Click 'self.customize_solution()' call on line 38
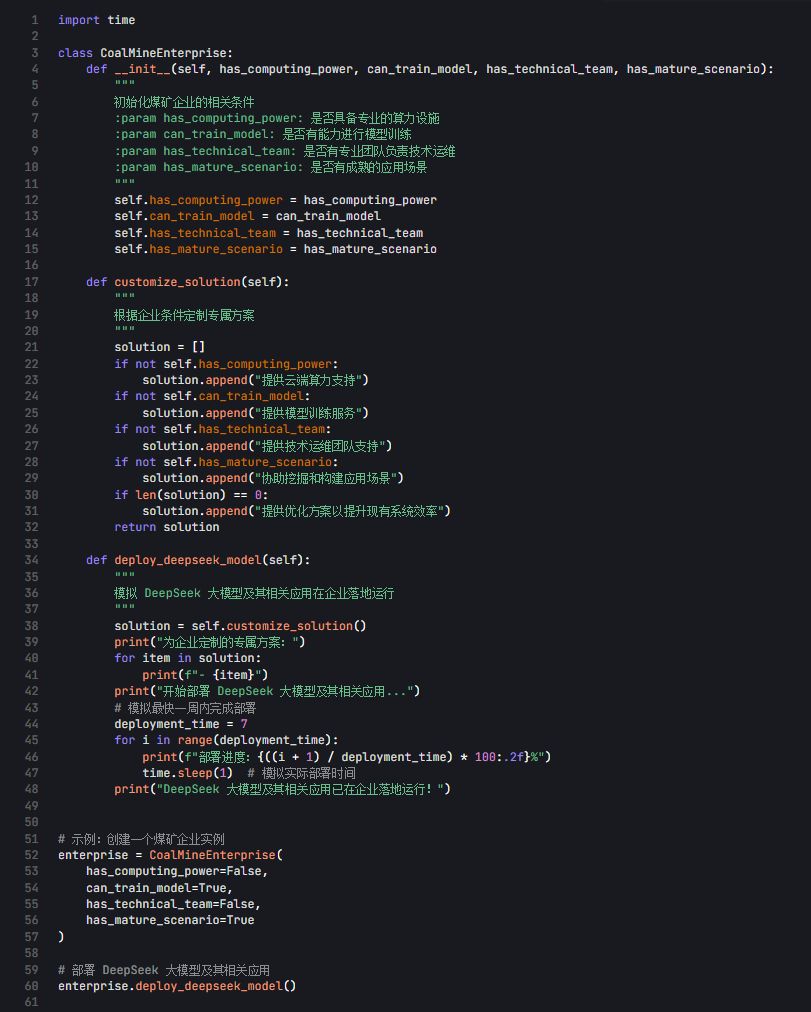Viewport: 811px width, 1012px height. pyautogui.click(x=279, y=626)
